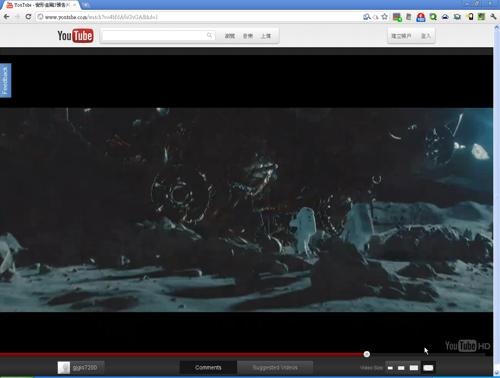Open a new browser tab

86,5
